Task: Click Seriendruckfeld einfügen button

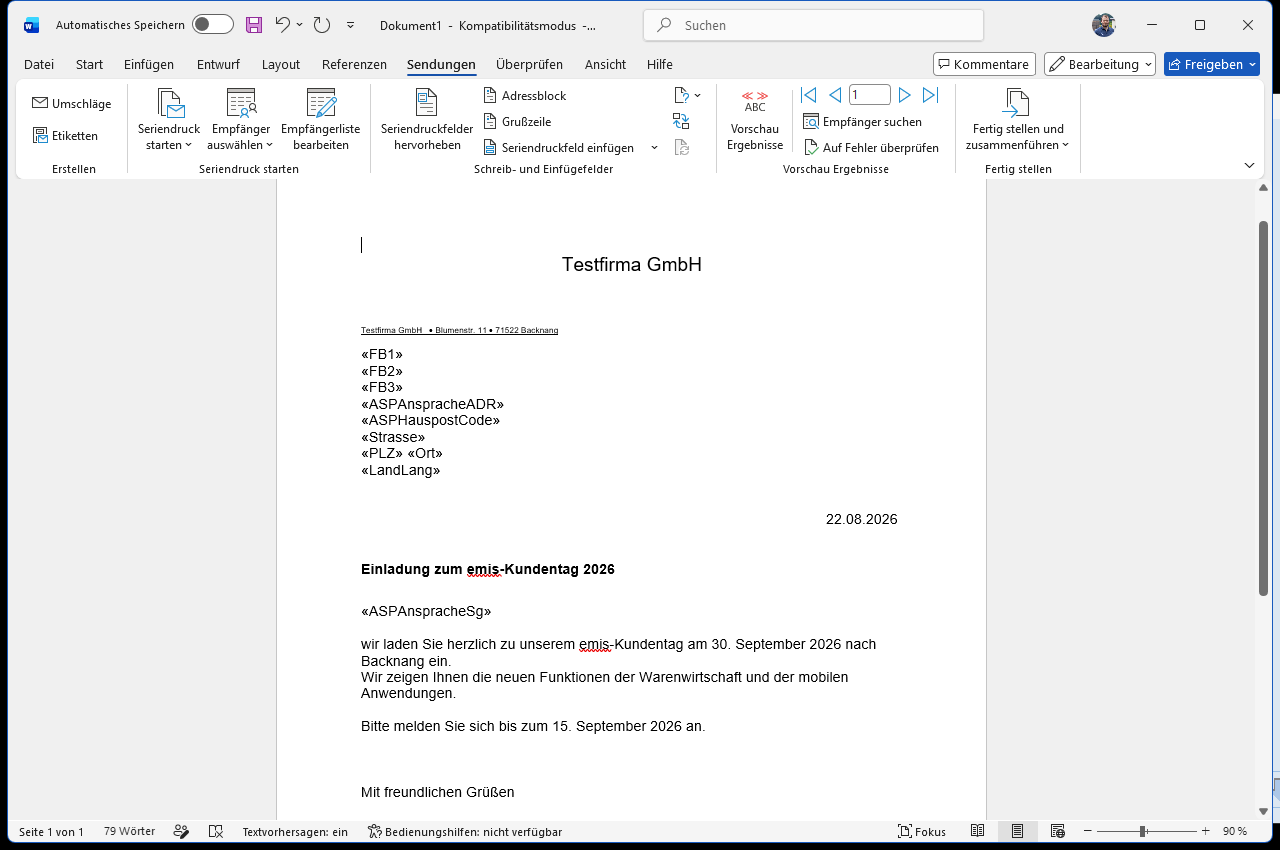Action: pos(560,148)
